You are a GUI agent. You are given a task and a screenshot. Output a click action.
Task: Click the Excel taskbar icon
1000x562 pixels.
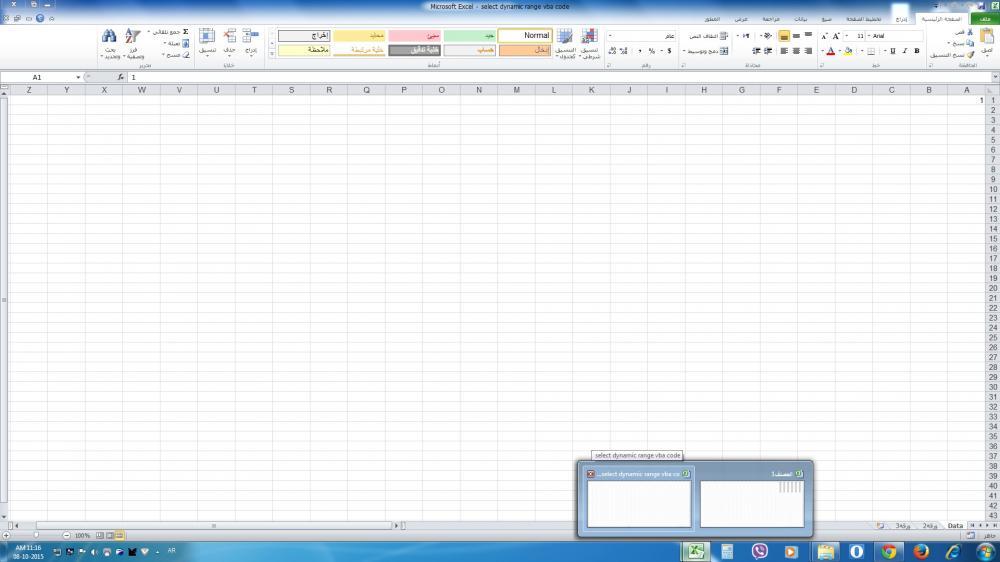tap(695, 551)
